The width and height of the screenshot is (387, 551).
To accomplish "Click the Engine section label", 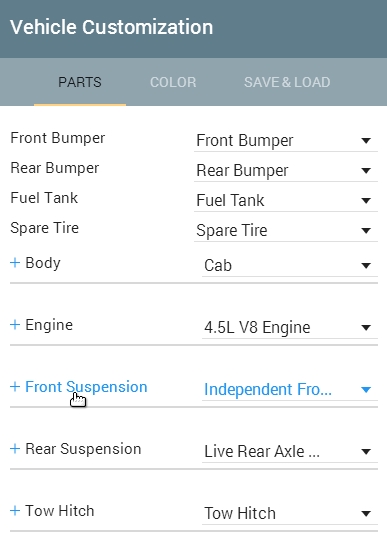I will pyautogui.click(x=49, y=325).
